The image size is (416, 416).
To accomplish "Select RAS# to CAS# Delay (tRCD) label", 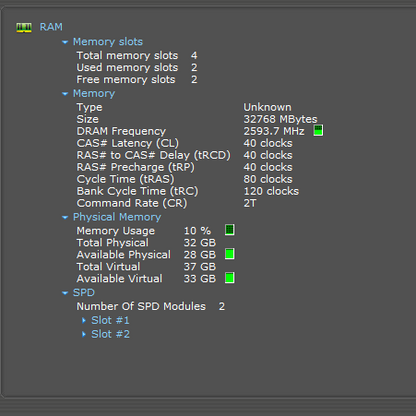I will click(153, 155).
